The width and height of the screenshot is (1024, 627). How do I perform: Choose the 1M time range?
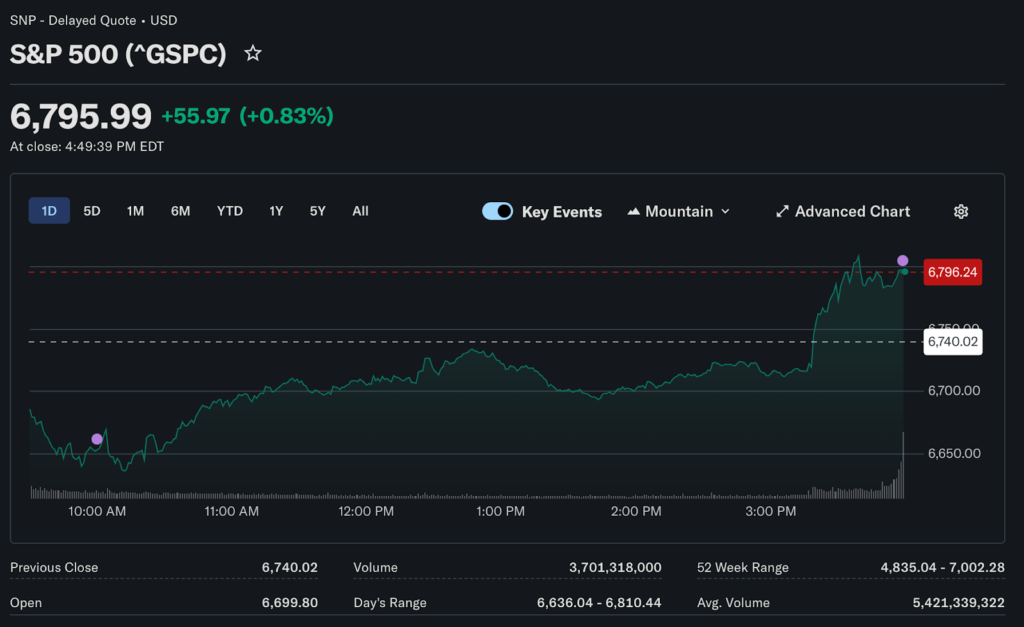coord(135,211)
